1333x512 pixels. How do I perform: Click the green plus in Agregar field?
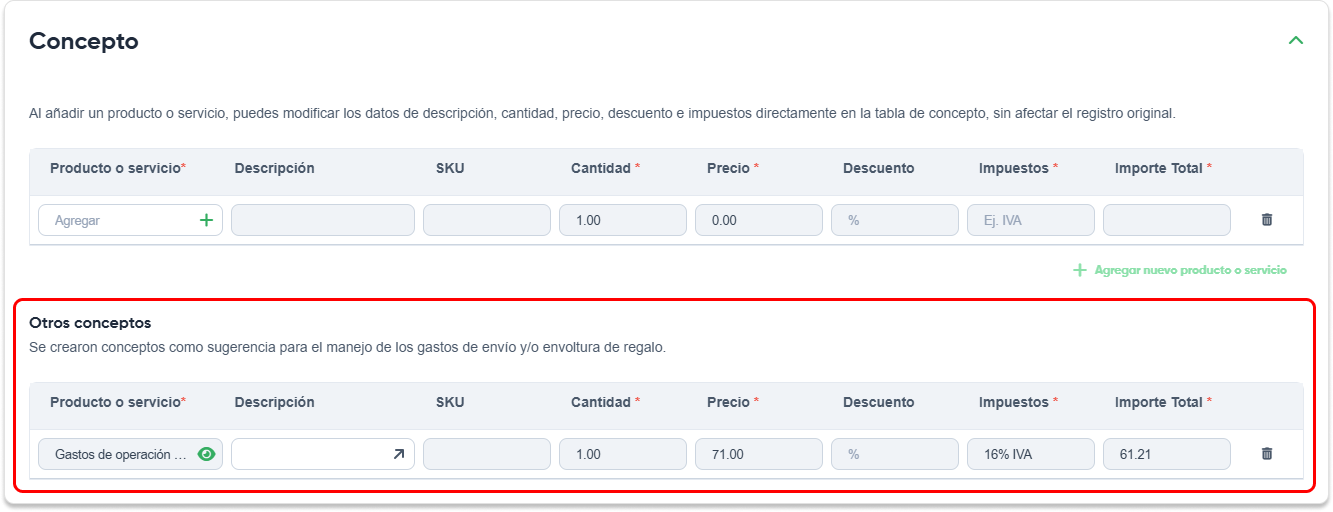[207, 220]
